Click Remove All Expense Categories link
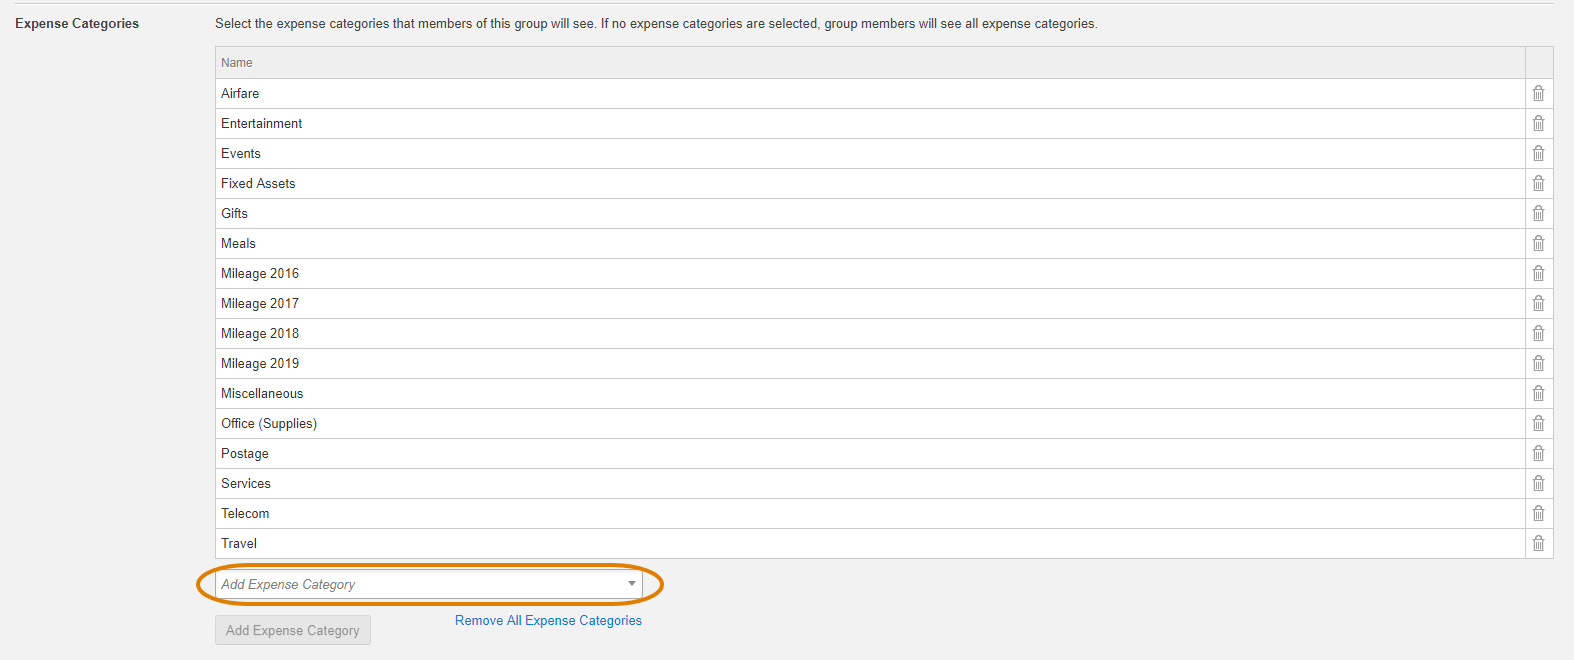1574x660 pixels. (548, 620)
